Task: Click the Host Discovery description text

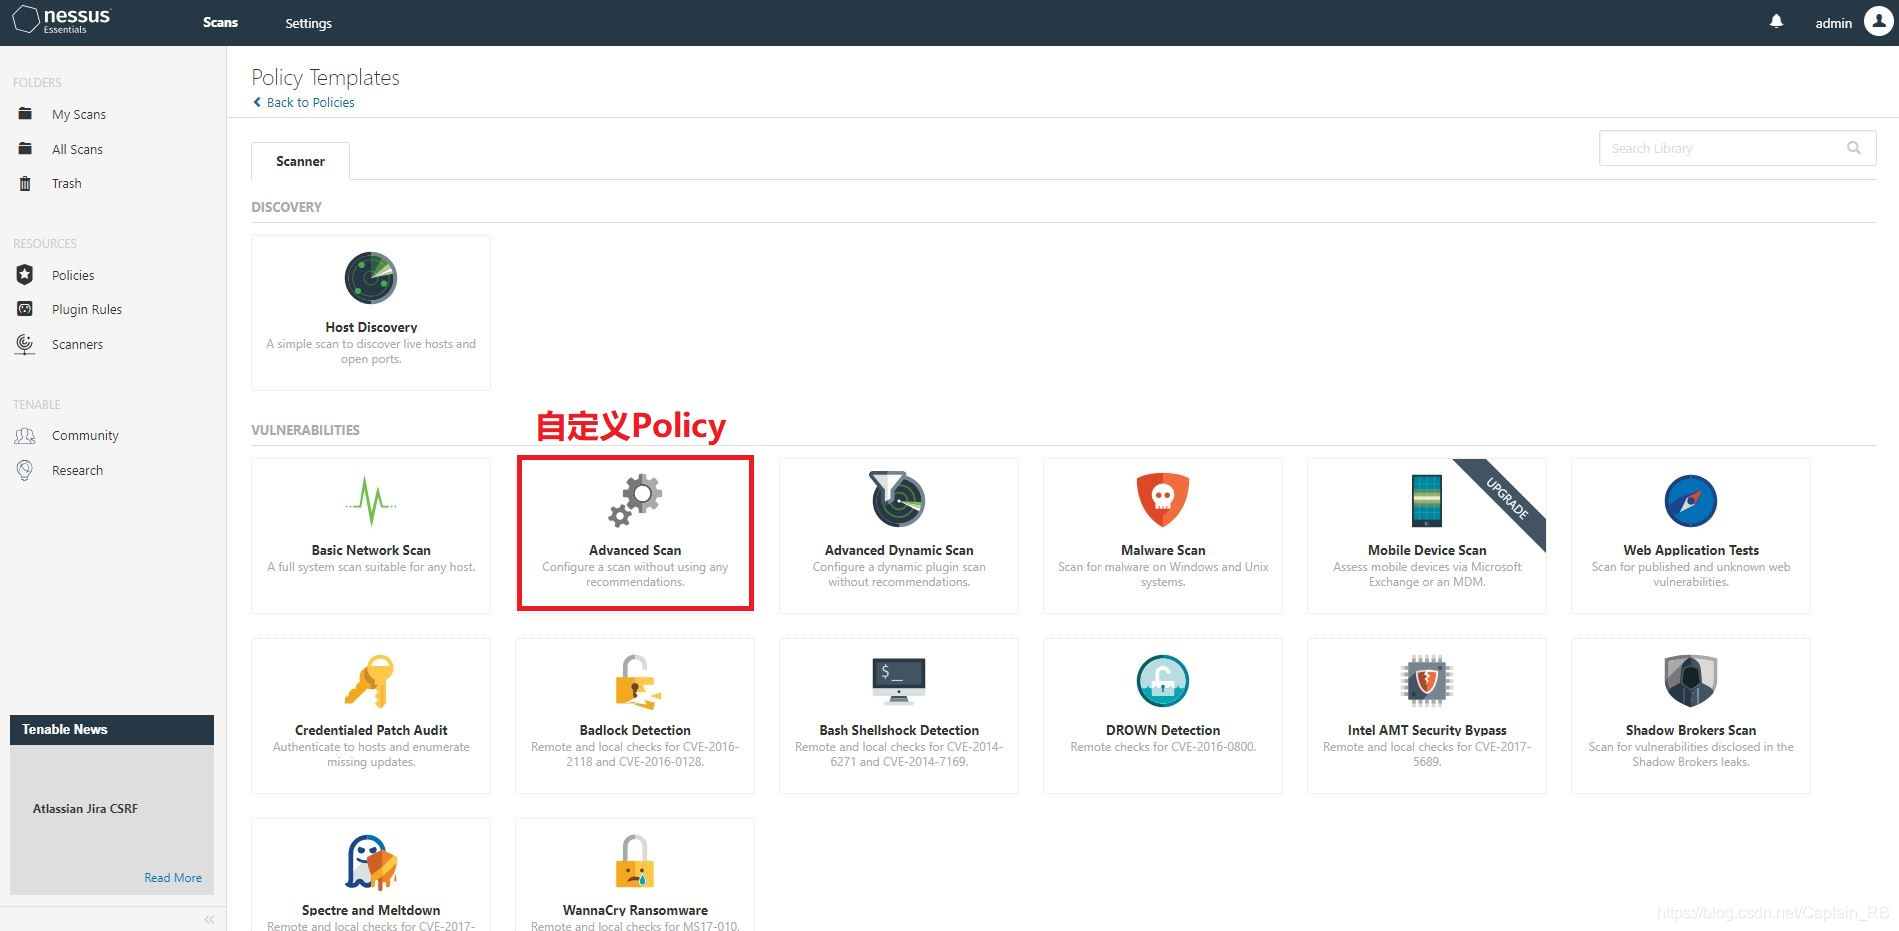Action: coord(371,351)
